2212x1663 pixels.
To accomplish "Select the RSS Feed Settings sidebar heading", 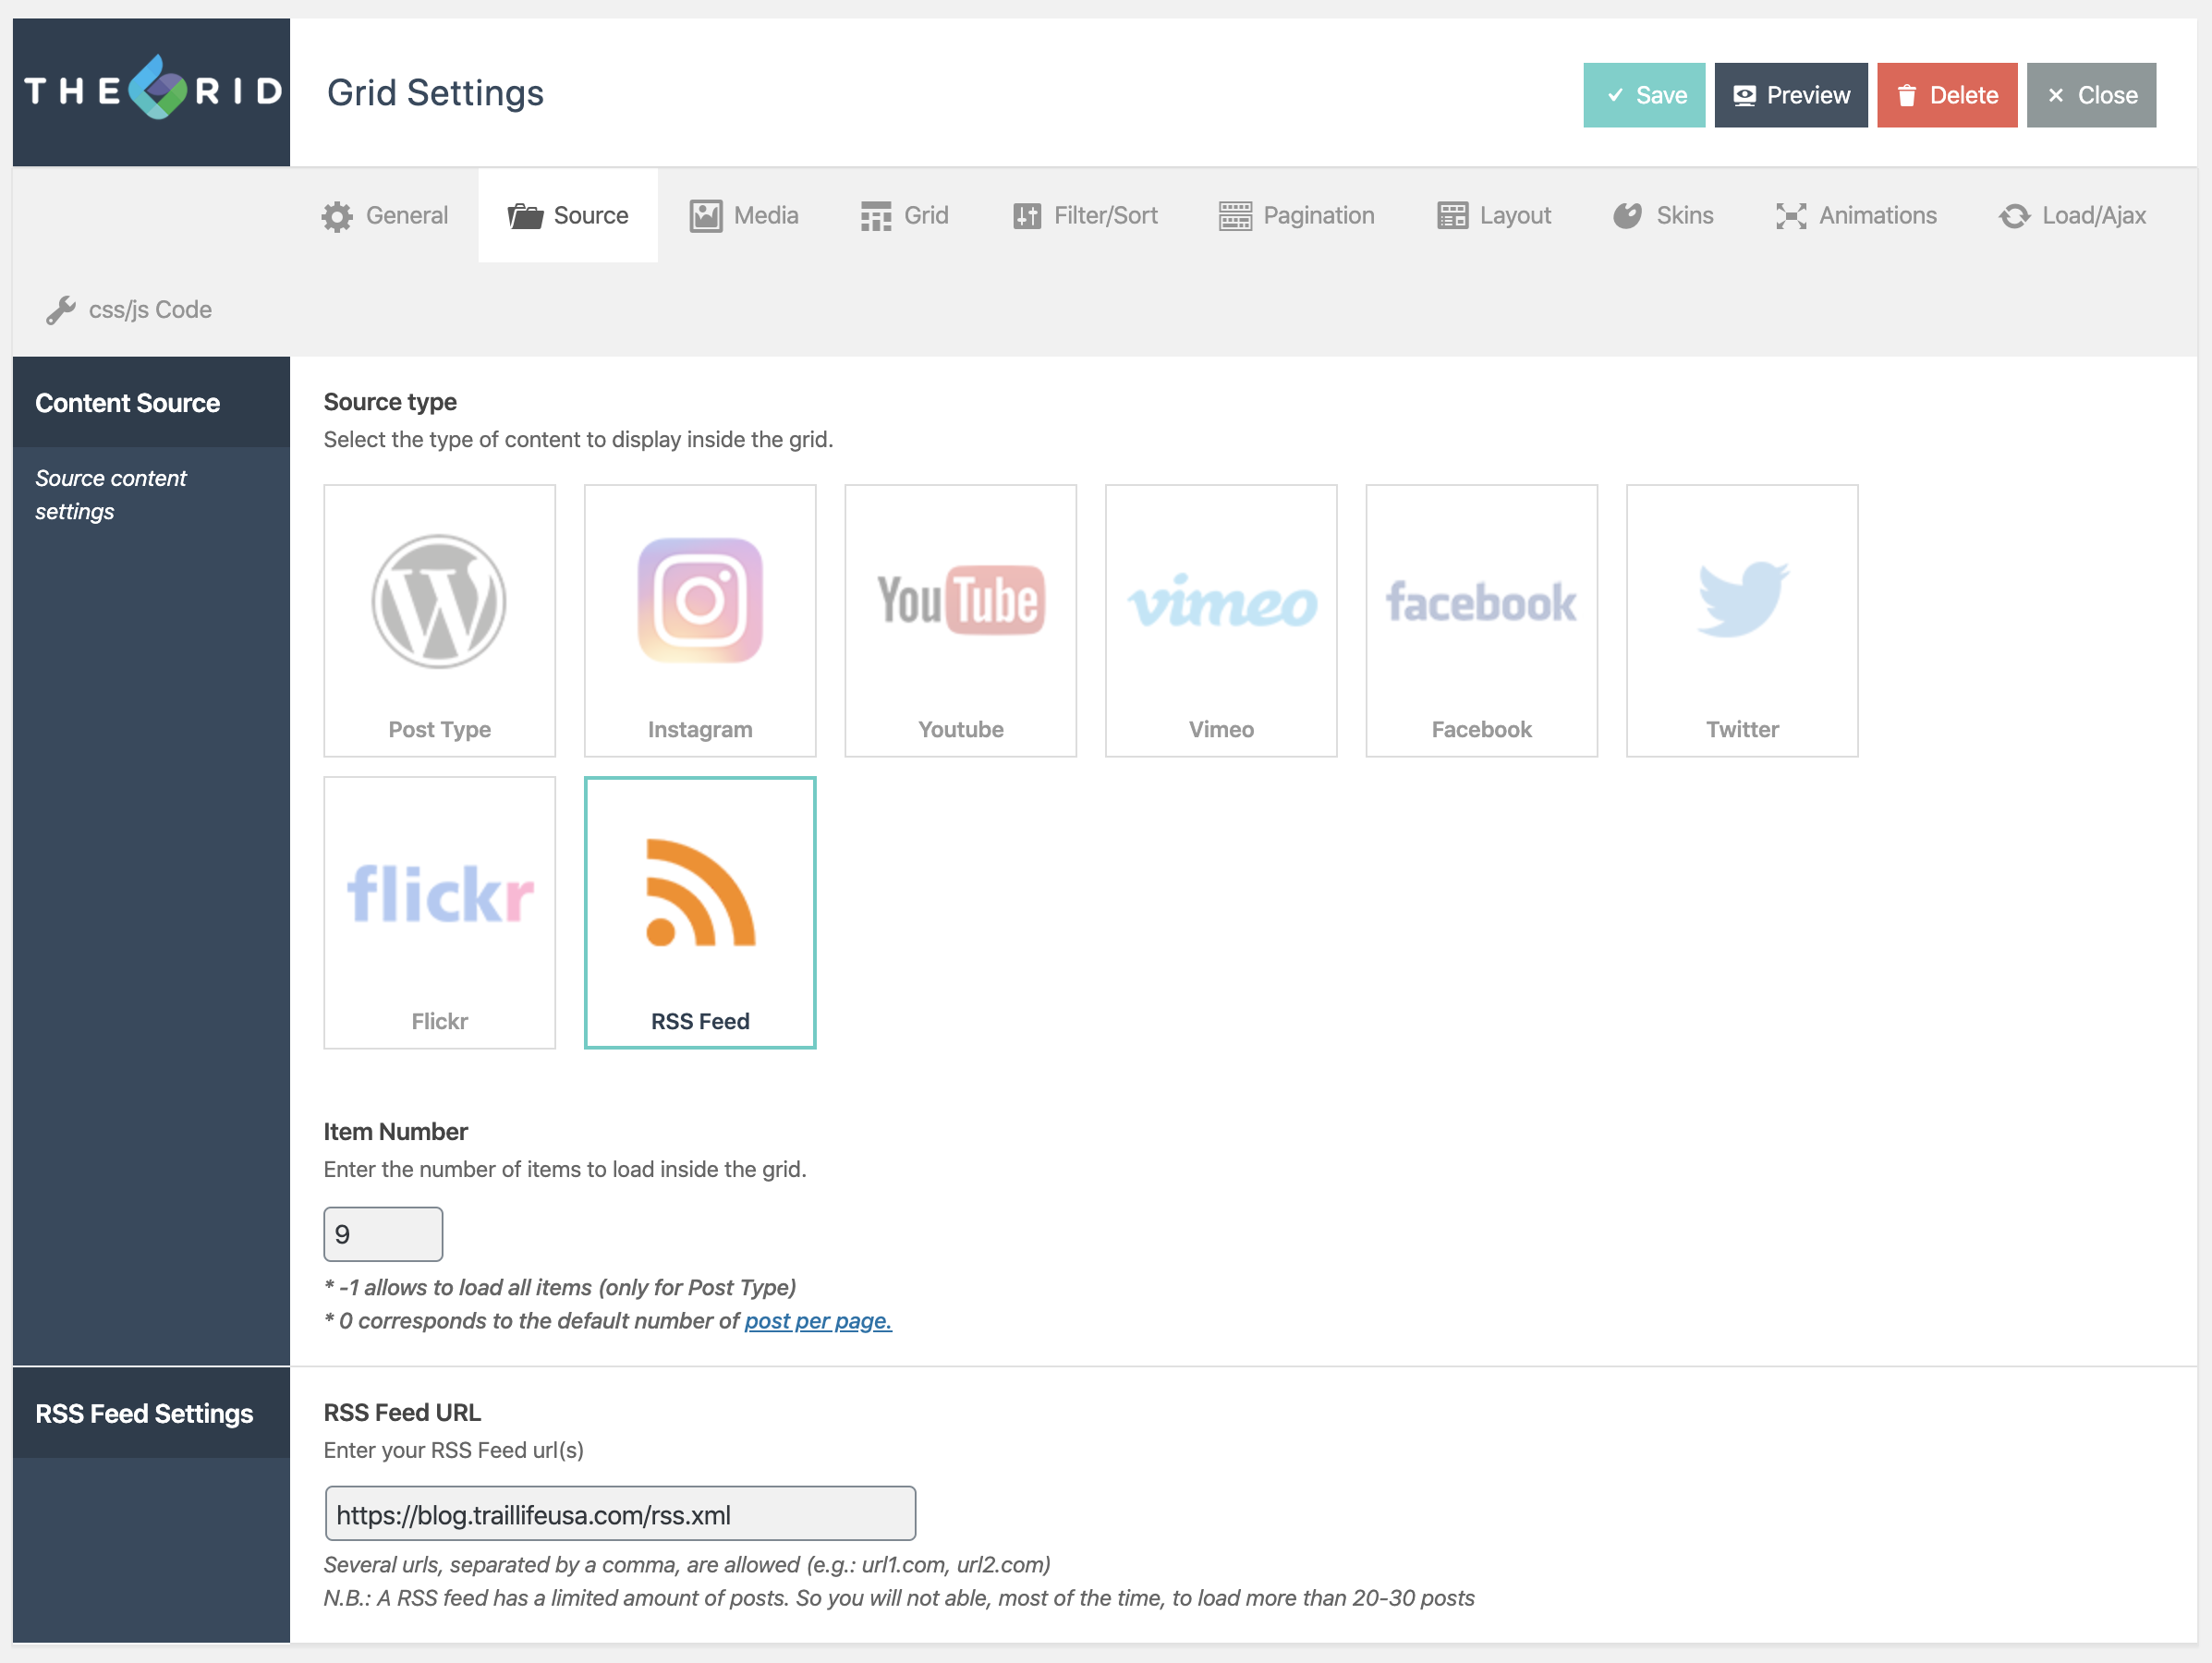I will pos(144,1413).
